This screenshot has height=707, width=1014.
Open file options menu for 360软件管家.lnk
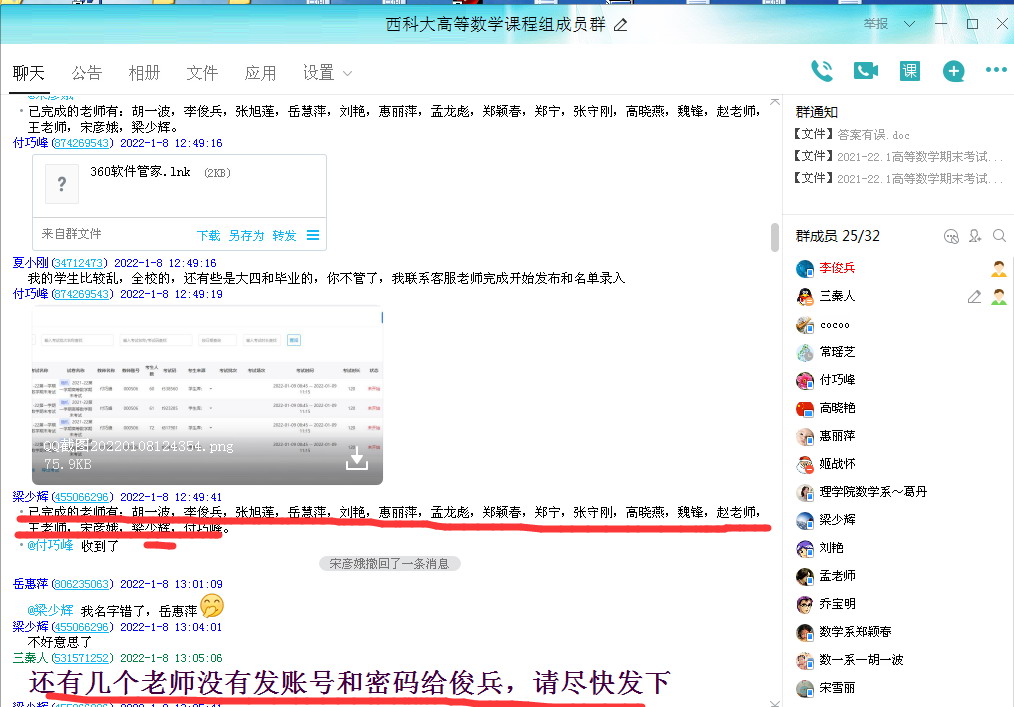pos(313,235)
